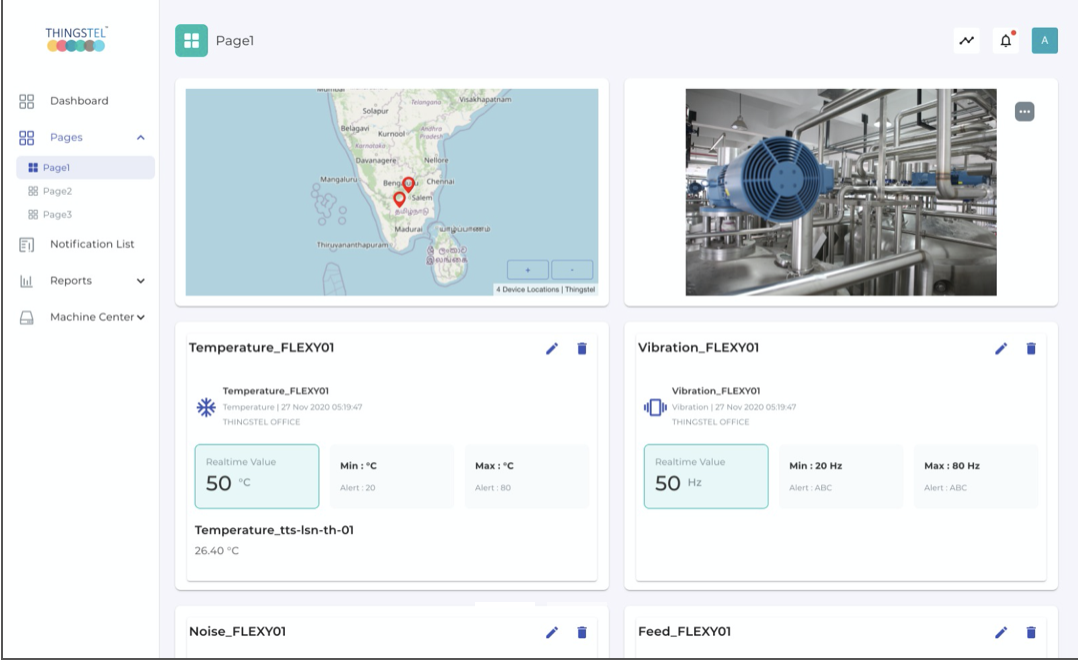Expand the Machine Center menu
Viewport: 1078px width, 662px height.
pos(141,318)
